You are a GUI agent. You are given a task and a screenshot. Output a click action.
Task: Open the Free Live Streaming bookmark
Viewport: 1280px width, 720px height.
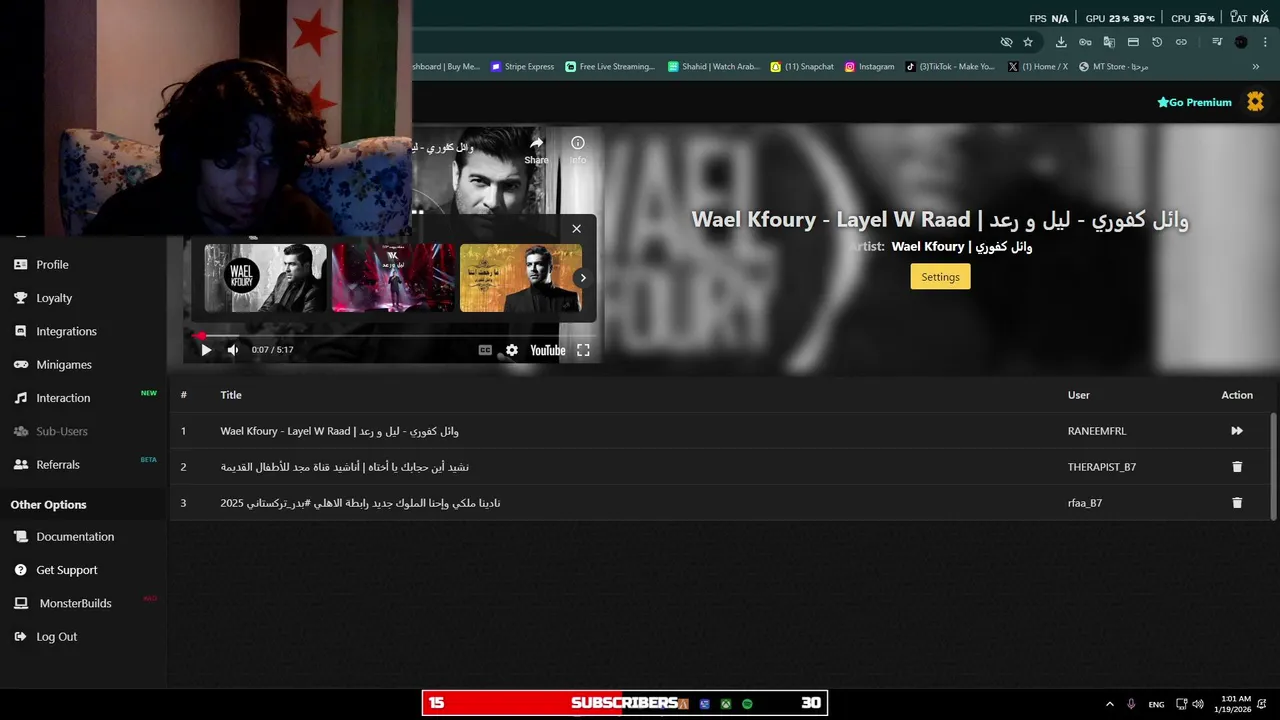coord(609,67)
